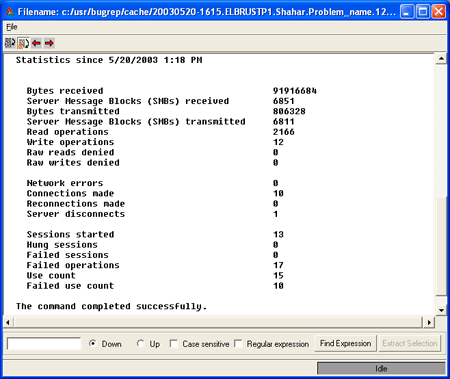Click the 'Sessions started' label
The height and width of the screenshot is (379, 450).
coord(70,234)
